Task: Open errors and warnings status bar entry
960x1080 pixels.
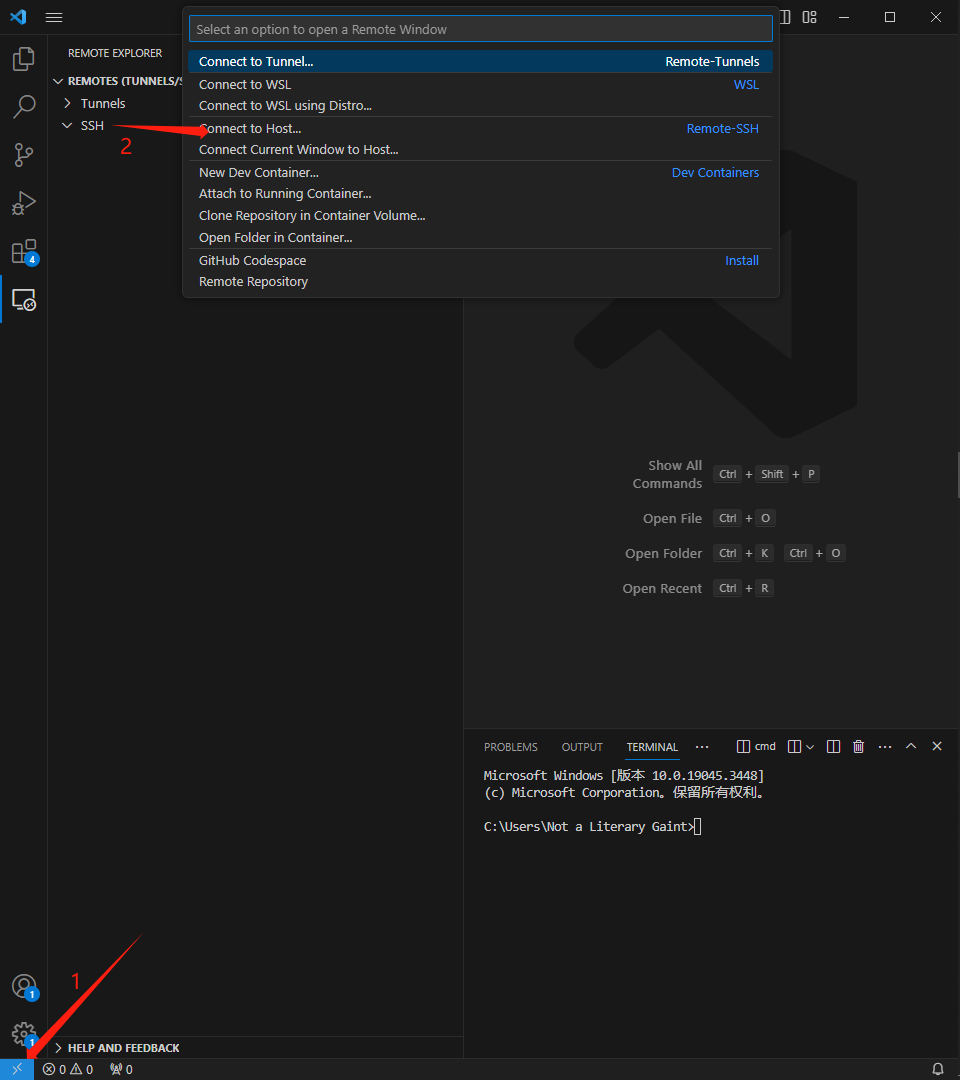Action: click(67, 1069)
